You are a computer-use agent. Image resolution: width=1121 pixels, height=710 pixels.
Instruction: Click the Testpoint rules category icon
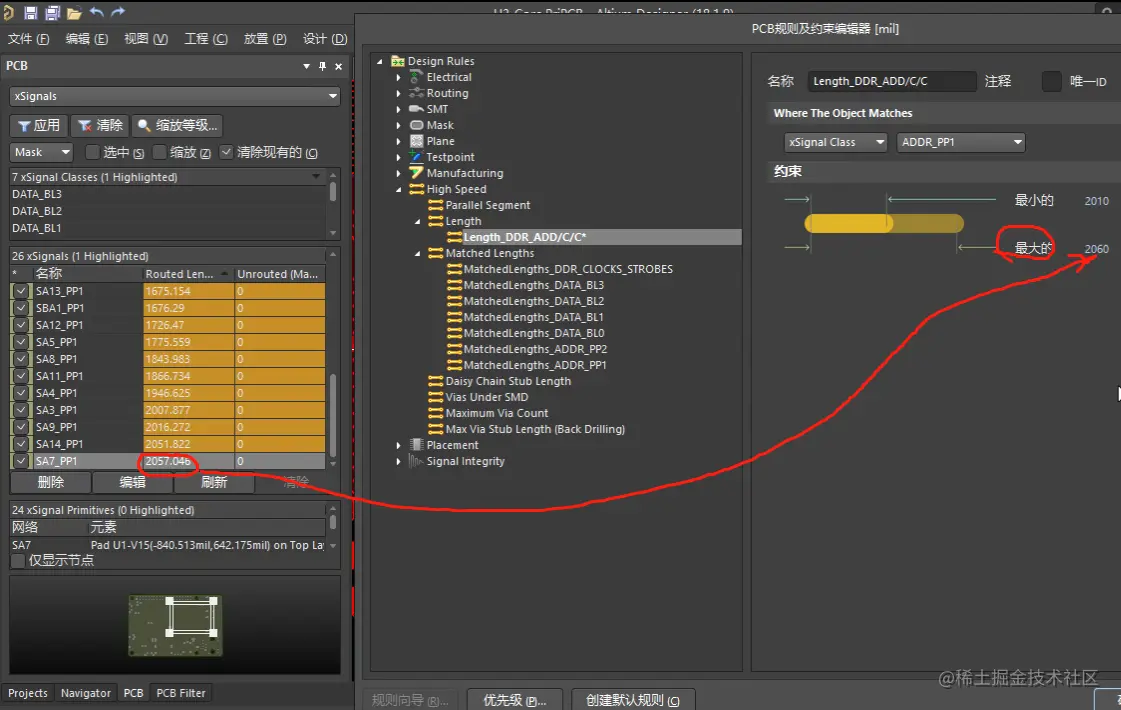[x=416, y=157]
